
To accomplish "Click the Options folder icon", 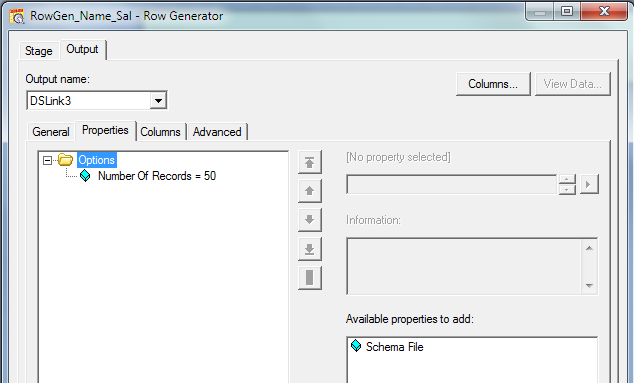I will click(65, 160).
